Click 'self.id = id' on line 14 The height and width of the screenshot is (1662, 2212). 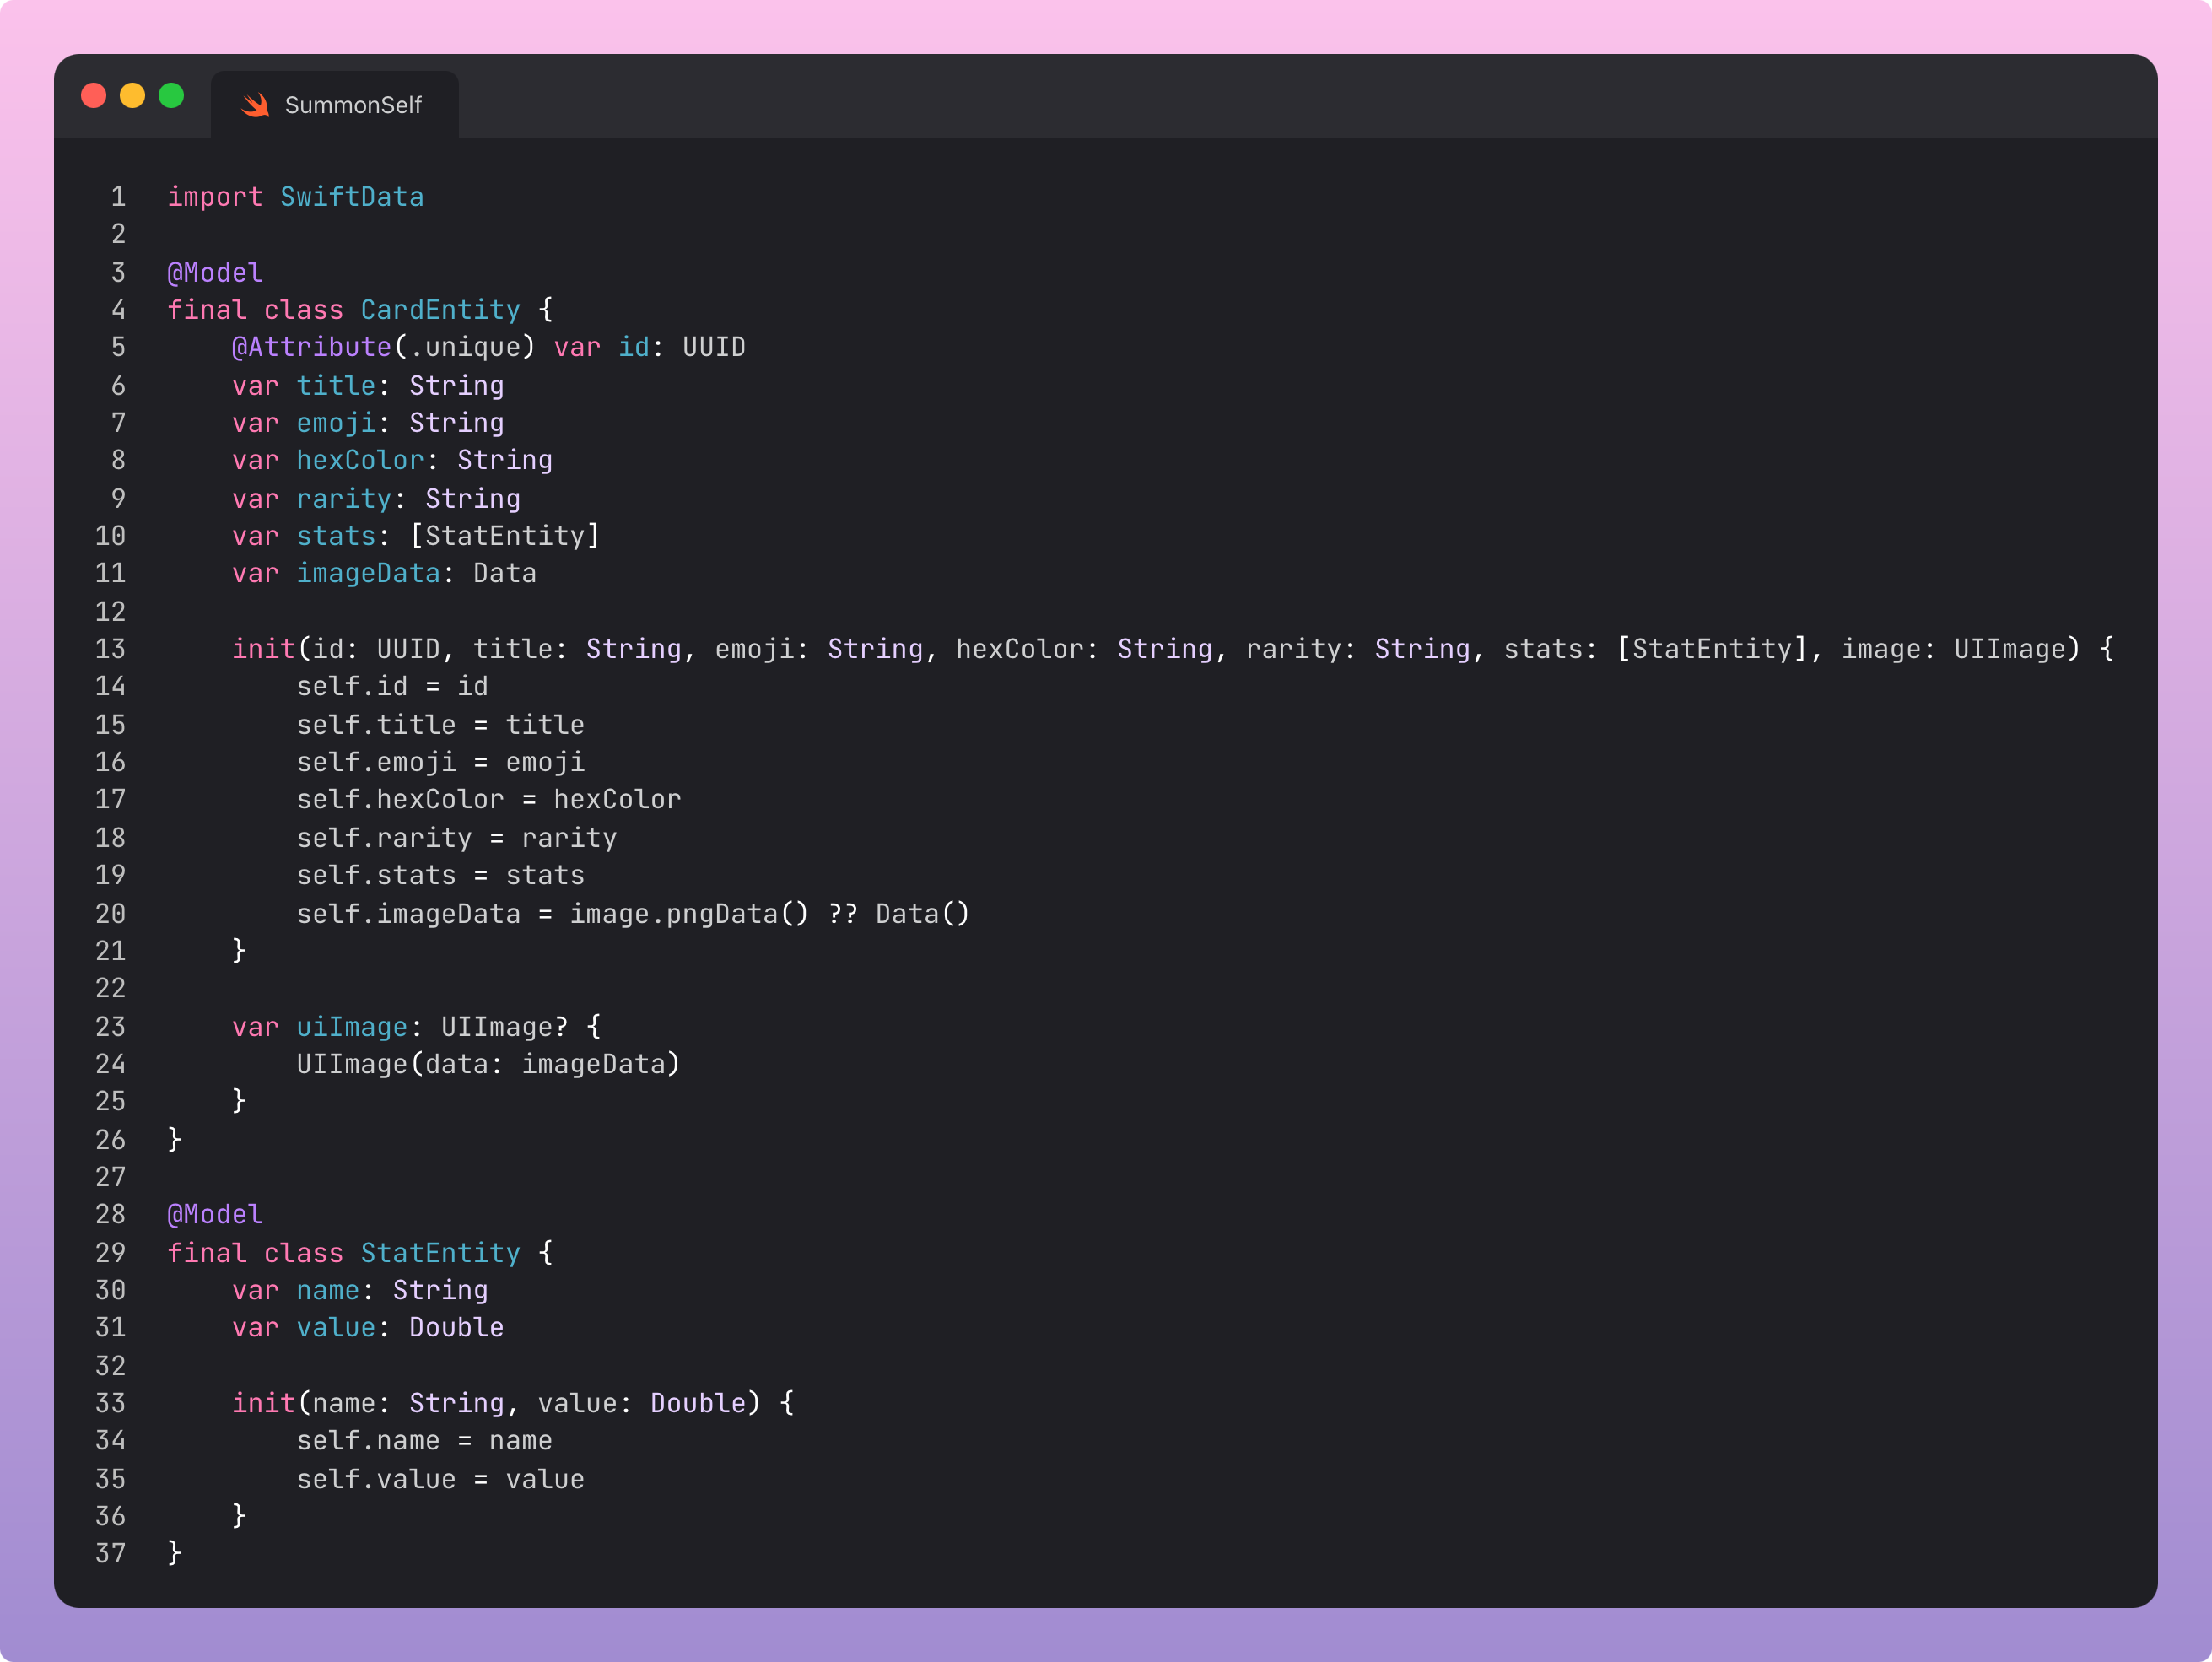pos(392,686)
